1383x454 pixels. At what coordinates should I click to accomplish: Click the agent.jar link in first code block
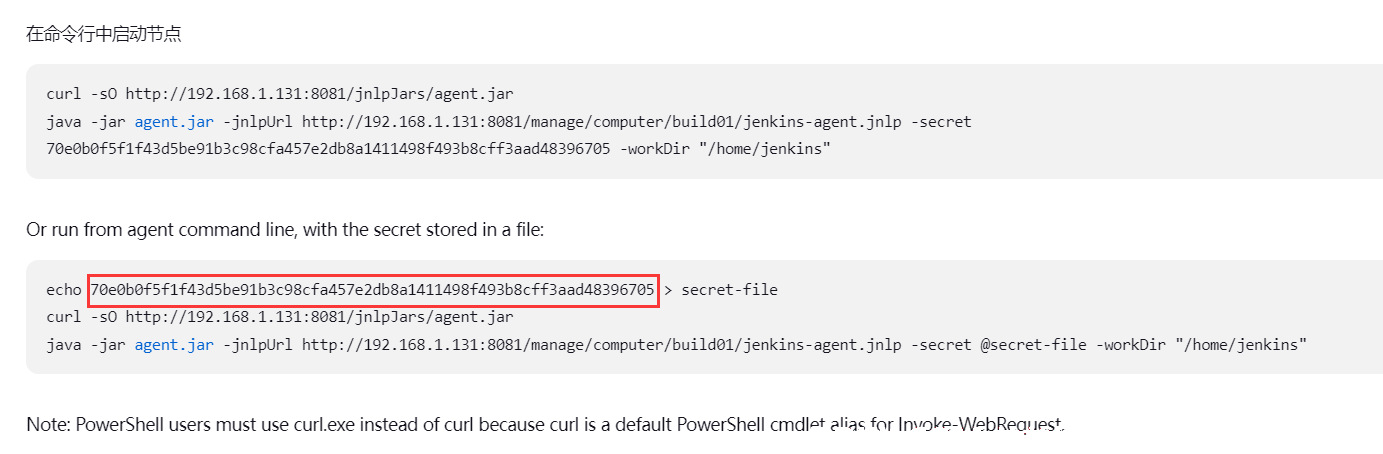174,121
